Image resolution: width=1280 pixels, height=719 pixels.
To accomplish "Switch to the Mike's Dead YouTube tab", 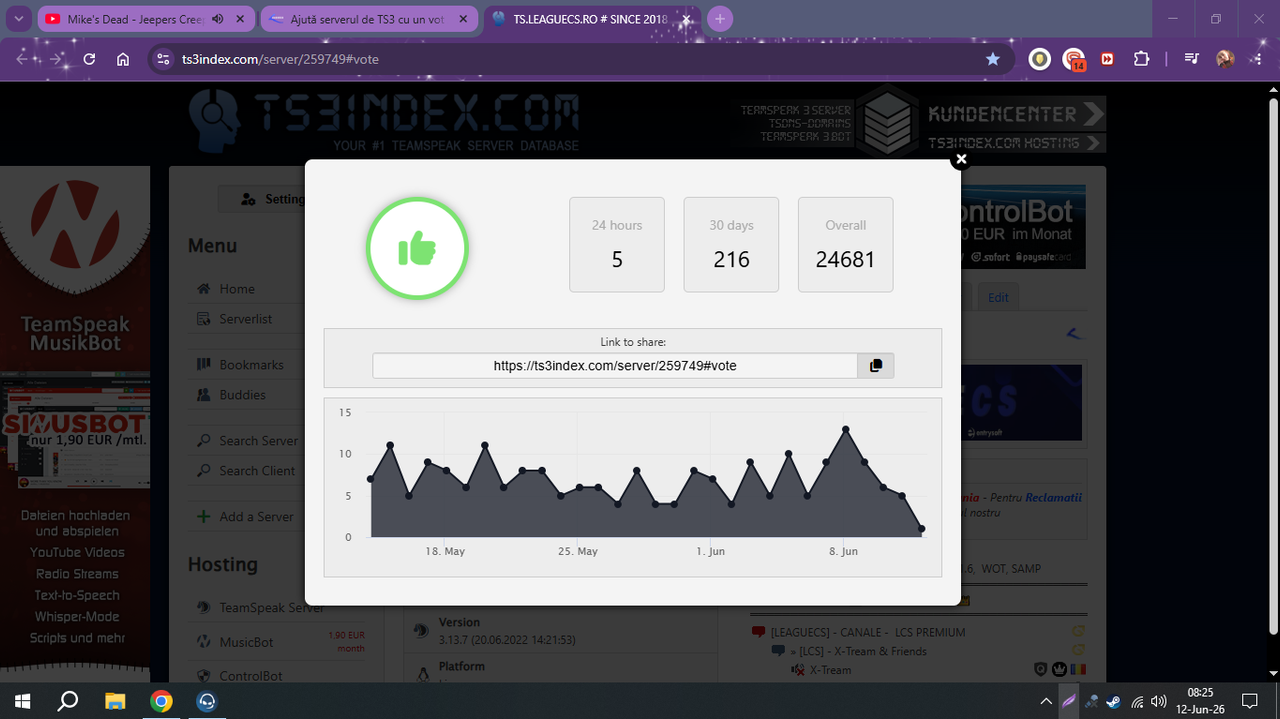I will (x=134, y=19).
